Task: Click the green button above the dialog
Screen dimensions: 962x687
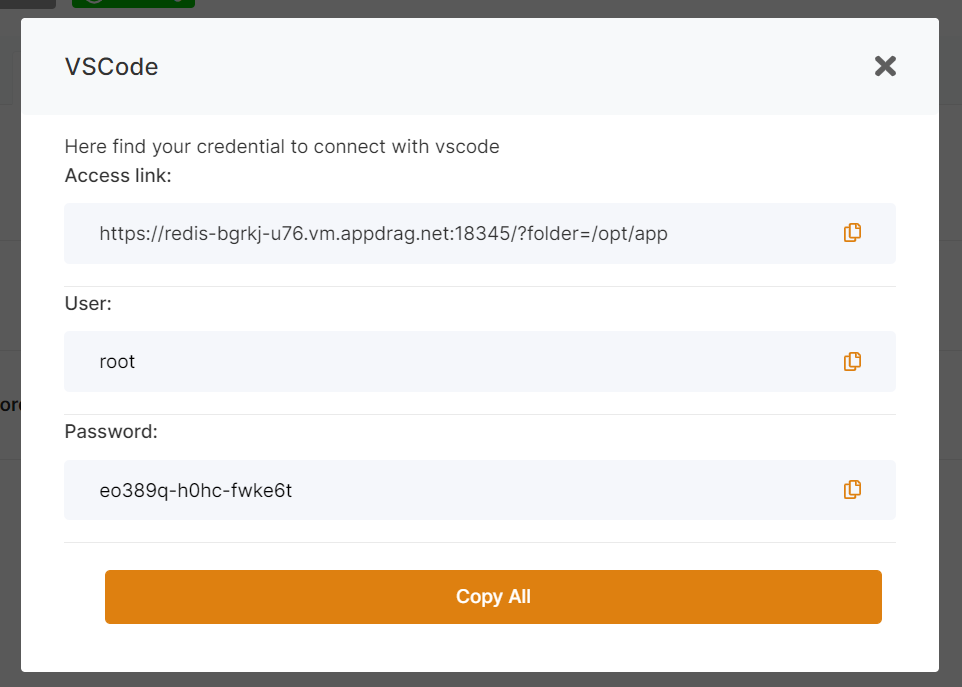Action: tap(133, 5)
